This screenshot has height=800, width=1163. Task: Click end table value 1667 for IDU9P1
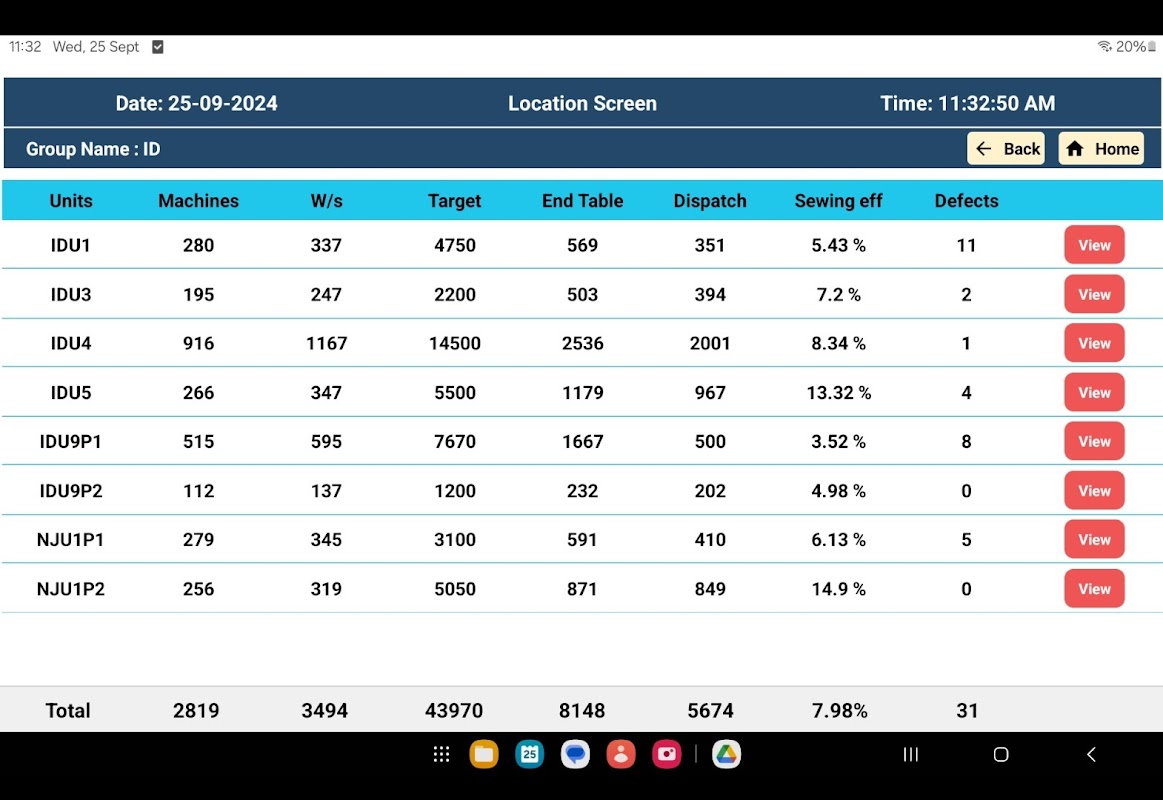pos(582,441)
